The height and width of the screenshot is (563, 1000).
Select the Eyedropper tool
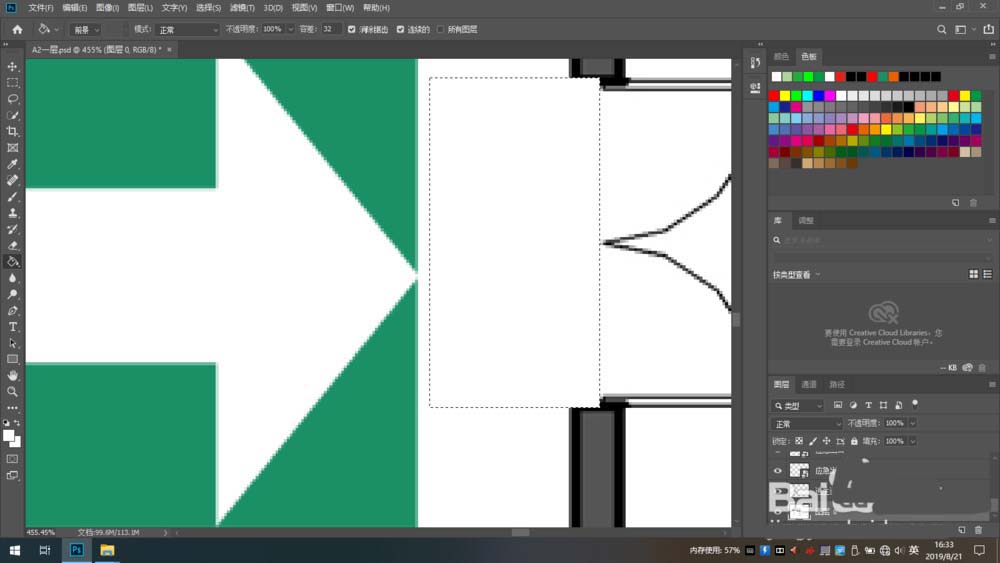tap(13, 164)
